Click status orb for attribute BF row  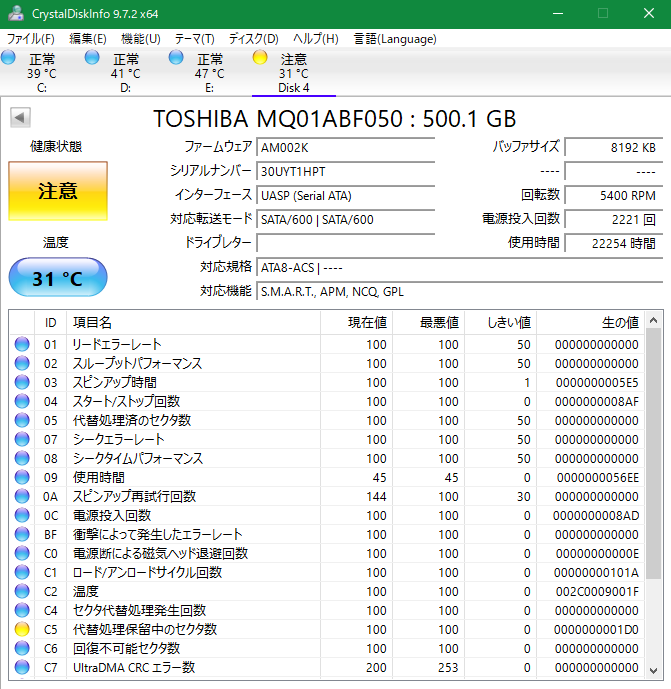22,534
